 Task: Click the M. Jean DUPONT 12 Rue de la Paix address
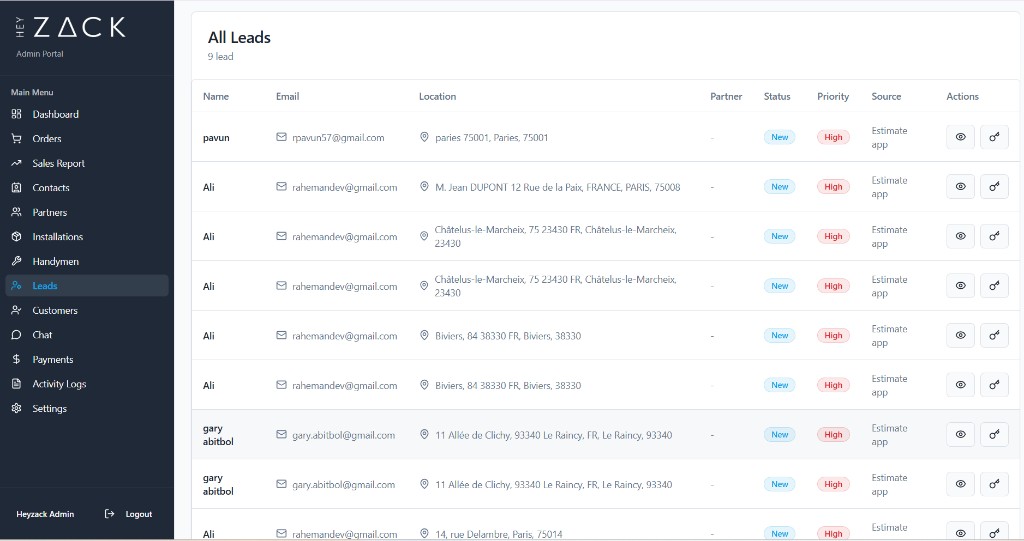[x=558, y=188]
